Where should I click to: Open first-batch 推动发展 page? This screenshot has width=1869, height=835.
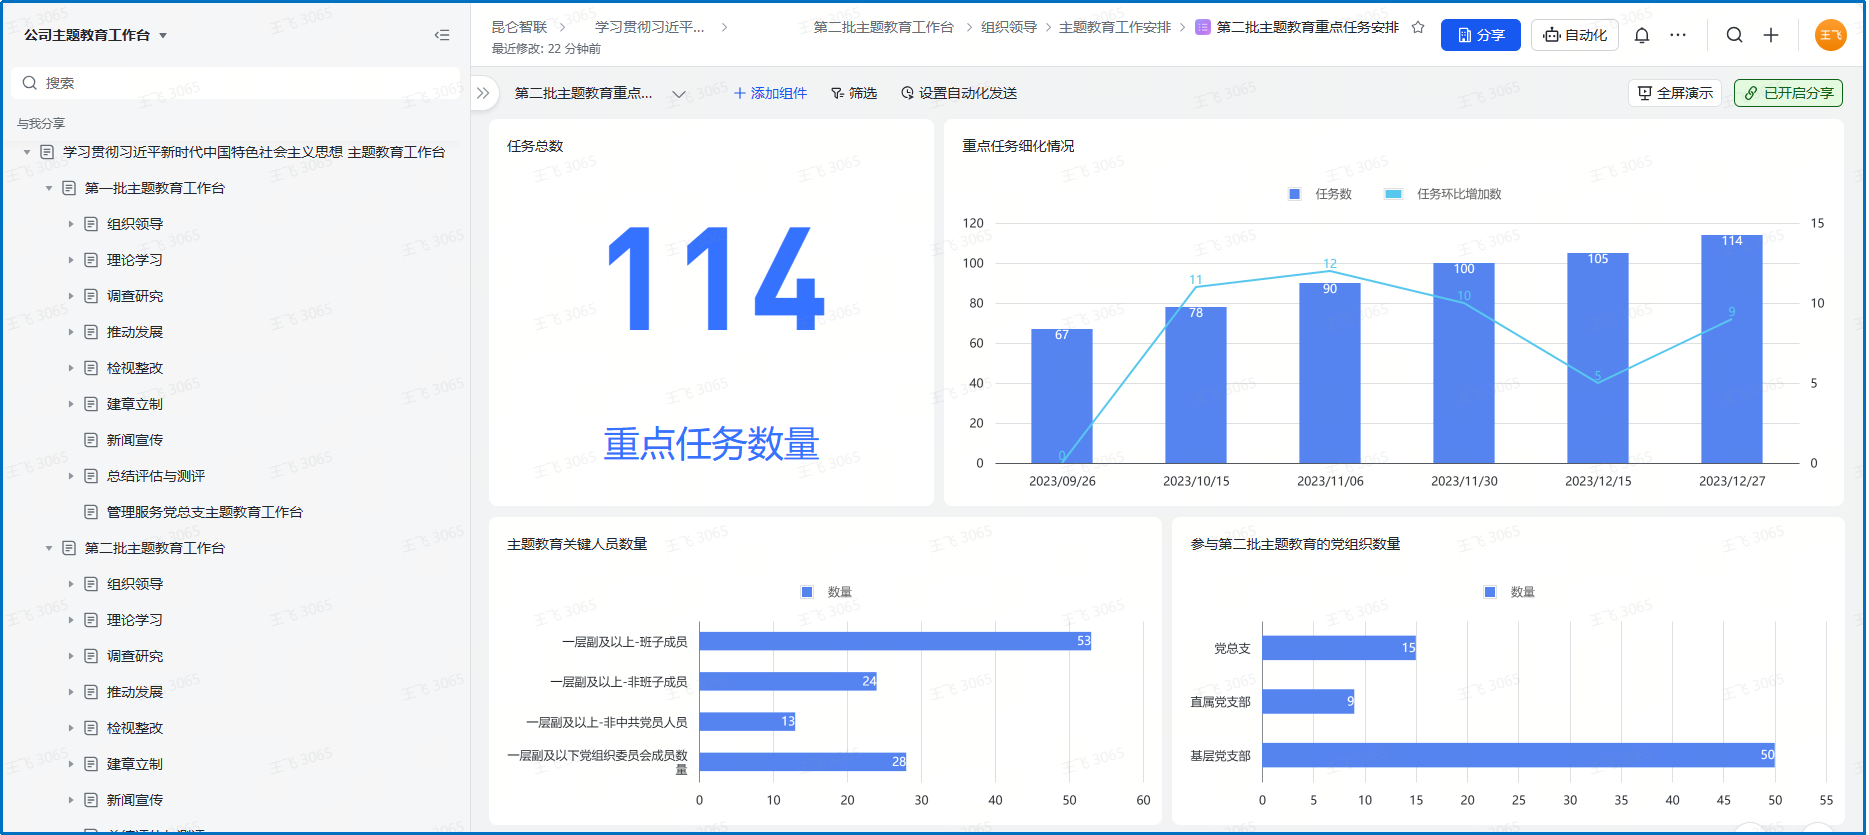tap(135, 332)
